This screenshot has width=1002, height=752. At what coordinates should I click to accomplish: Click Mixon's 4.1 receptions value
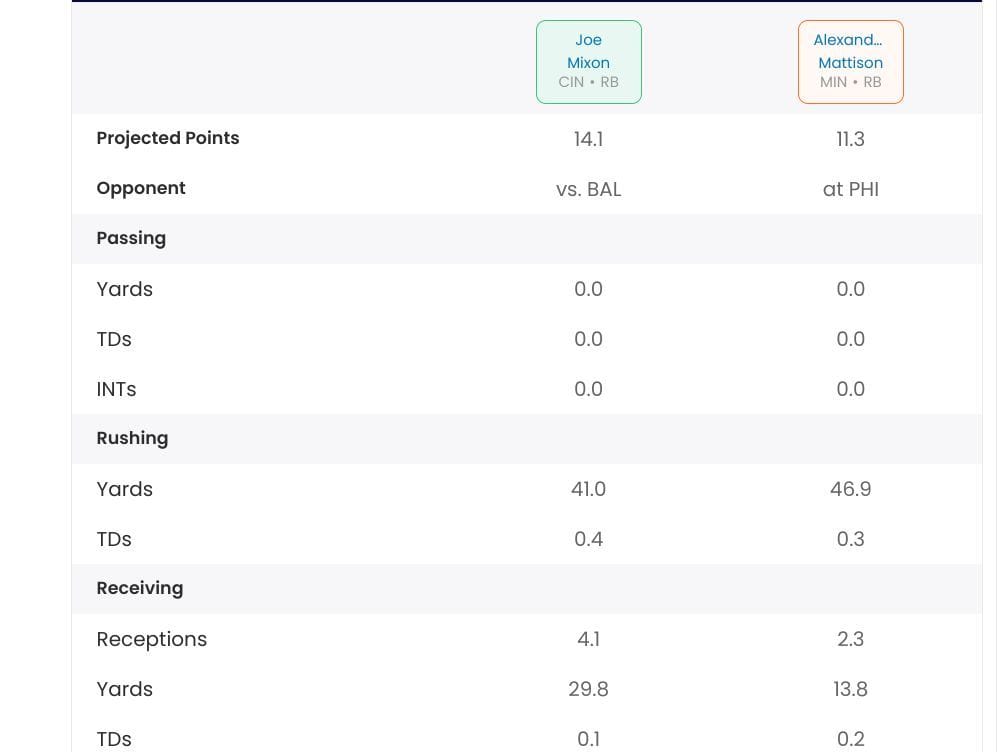(588, 639)
